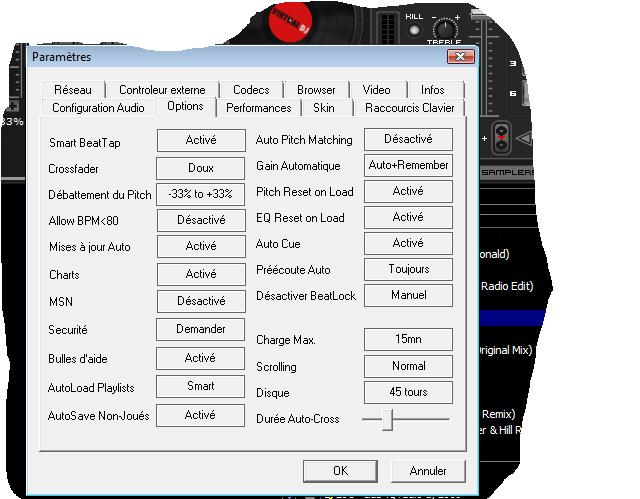The width and height of the screenshot is (640, 499).
Task: Open the Performances tab
Action: click(x=258, y=108)
